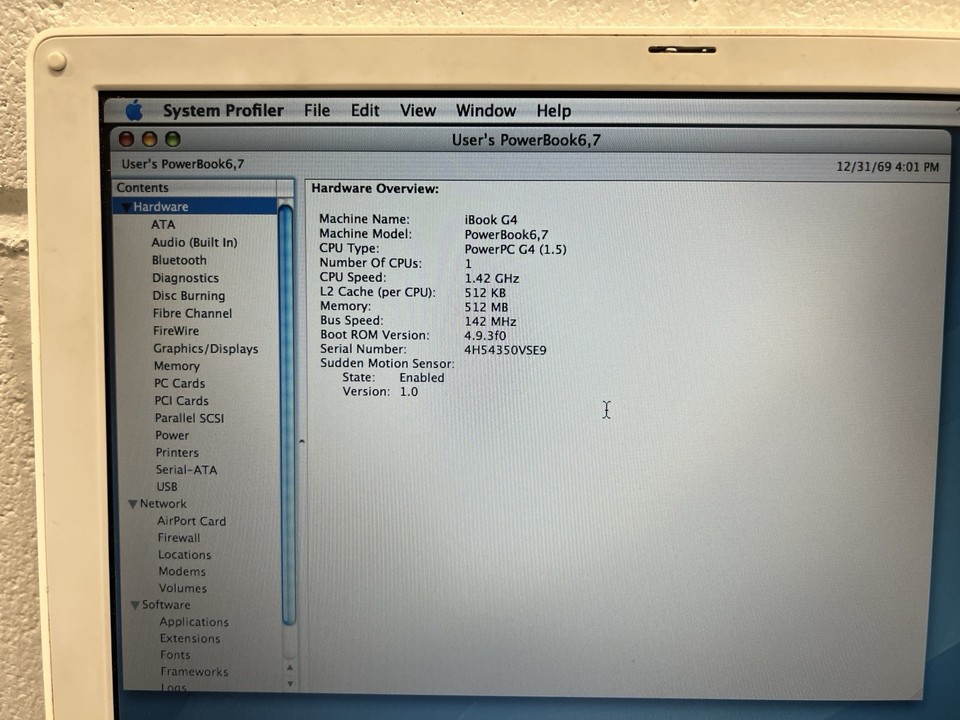Select Bluetooth in the sidebar
Viewport: 960px width, 720px height.
[x=179, y=260]
